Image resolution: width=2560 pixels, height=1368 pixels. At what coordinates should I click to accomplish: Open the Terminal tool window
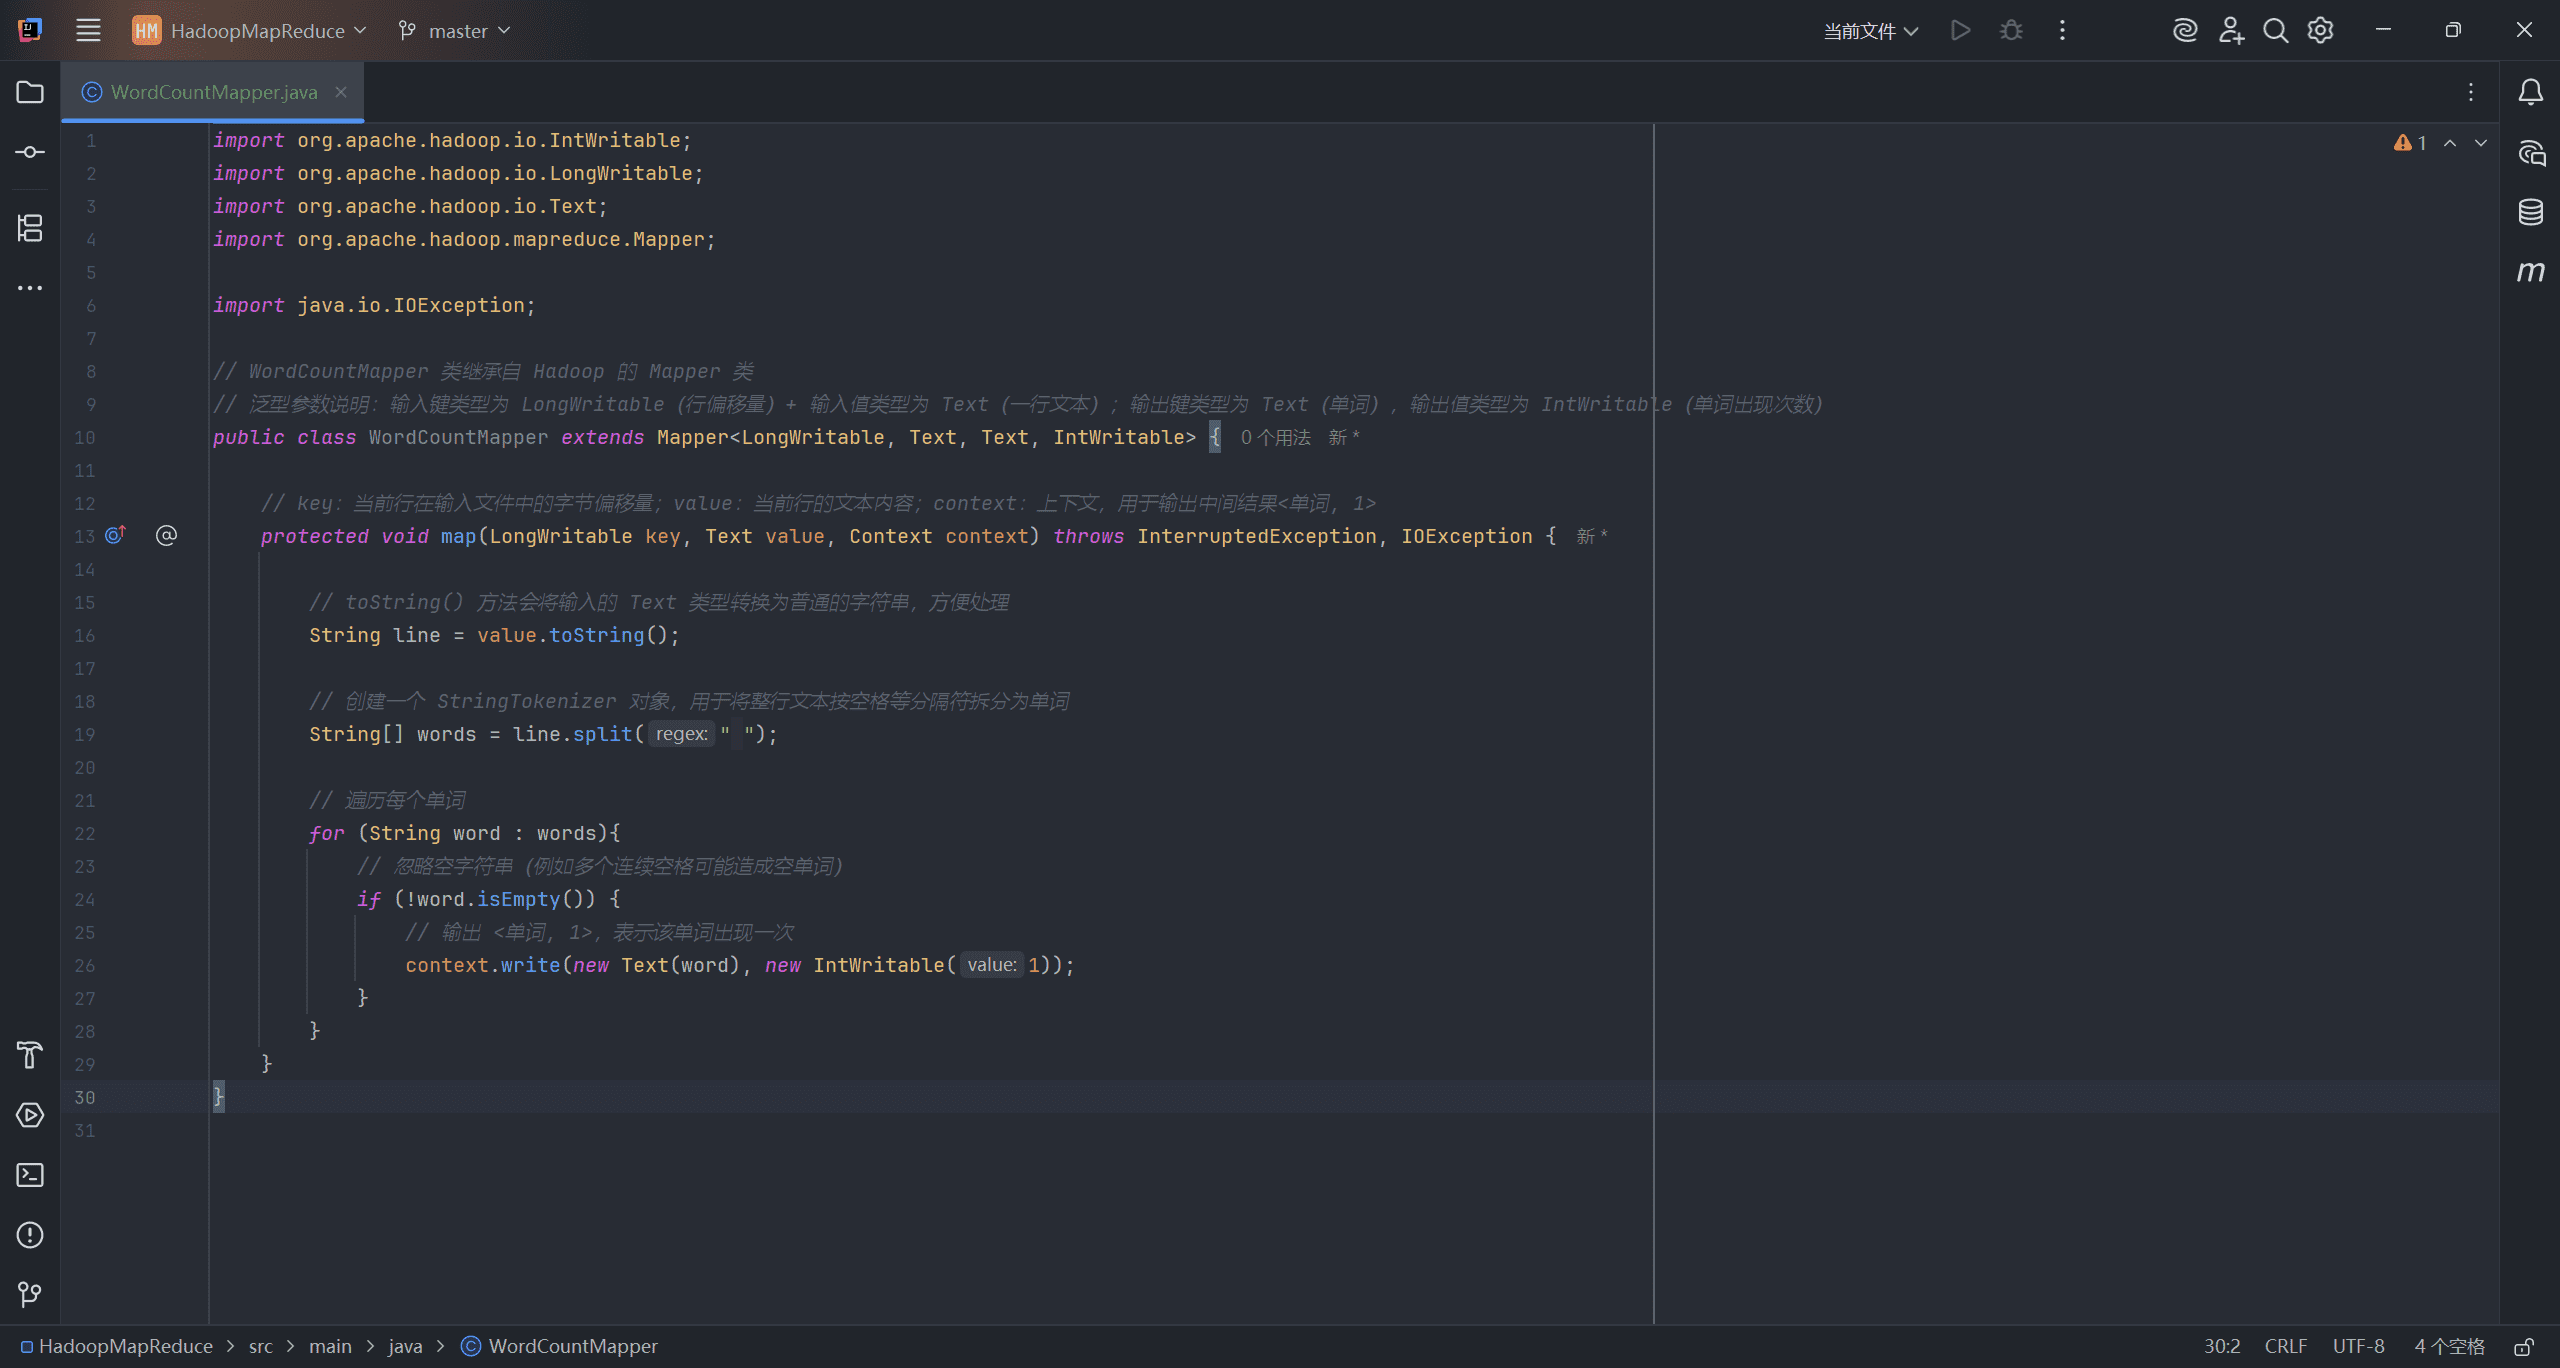[30, 1175]
